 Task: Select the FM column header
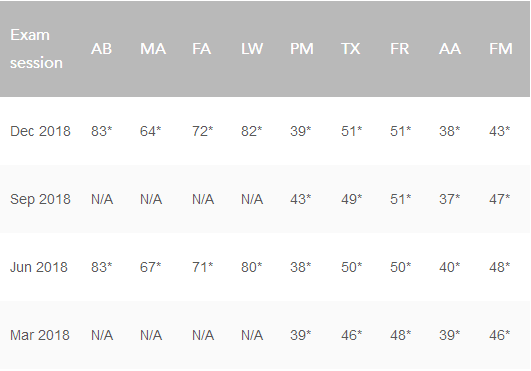pyautogui.click(x=501, y=49)
